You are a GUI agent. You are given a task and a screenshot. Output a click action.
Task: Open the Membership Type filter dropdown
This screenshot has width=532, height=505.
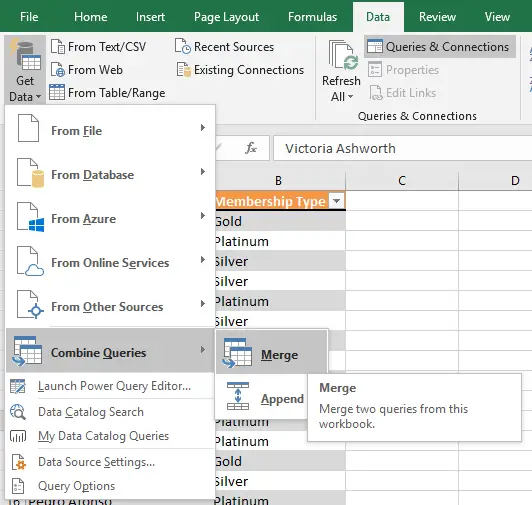pyautogui.click(x=336, y=201)
